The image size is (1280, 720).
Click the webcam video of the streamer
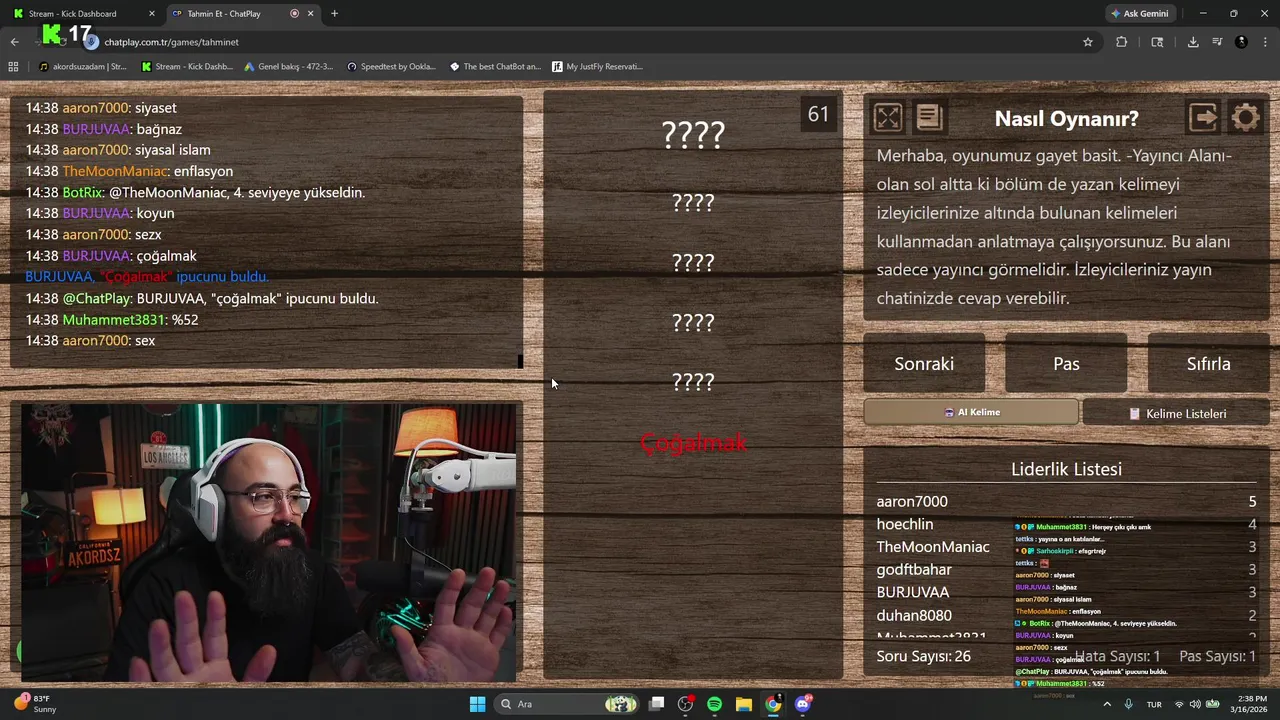[x=268, y=543]
